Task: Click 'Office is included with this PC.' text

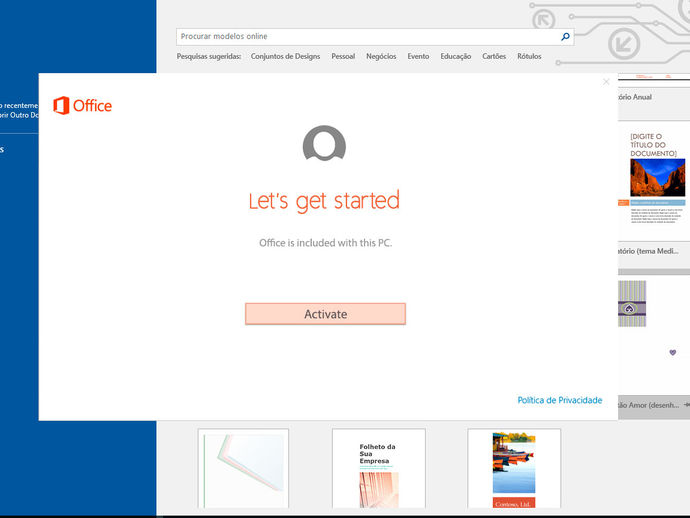Action: [325, 243]
